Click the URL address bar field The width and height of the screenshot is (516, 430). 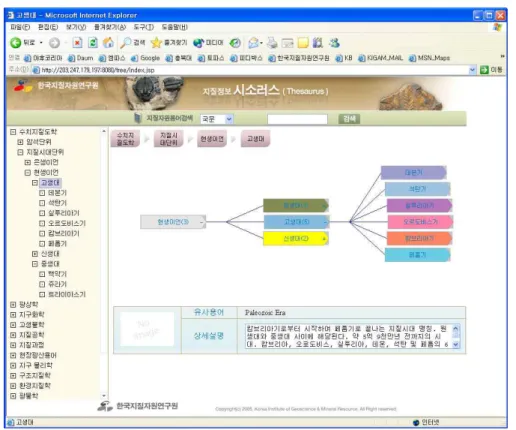[x=255, y=70]
